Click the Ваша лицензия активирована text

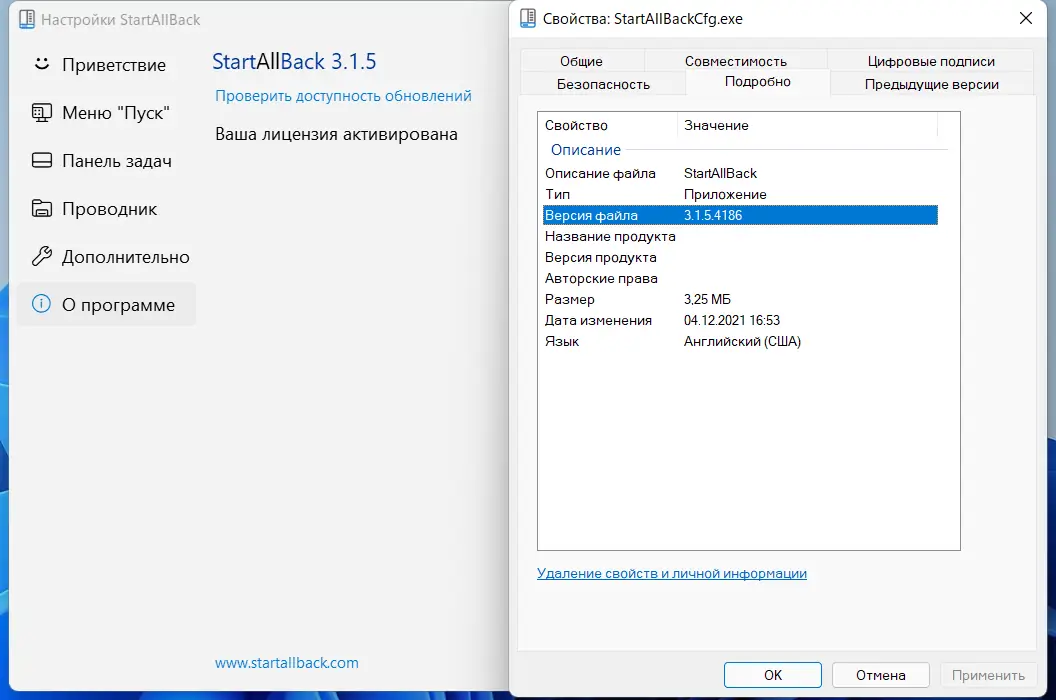pos(336,134)
